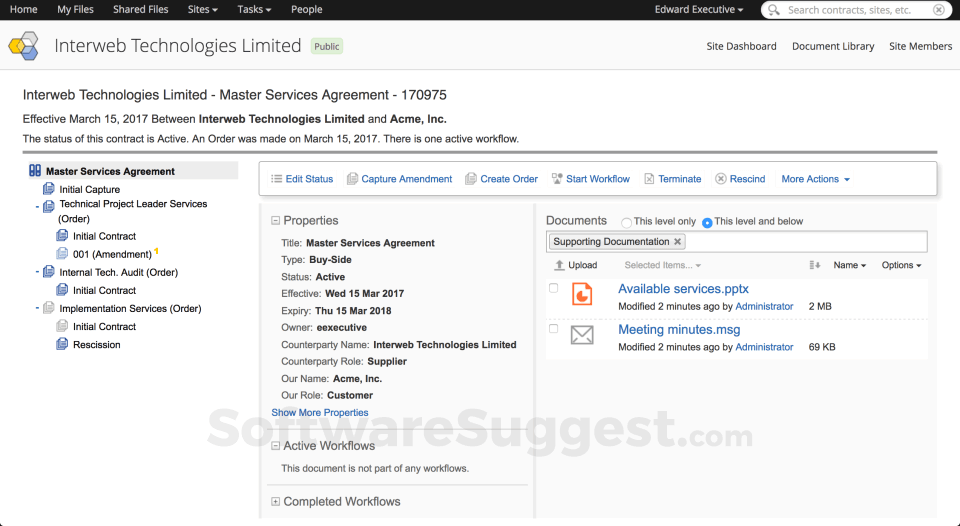This screenshot has width=960, height=526.
Task: Open the More Actions dropdown
Action: pos(815,179)
